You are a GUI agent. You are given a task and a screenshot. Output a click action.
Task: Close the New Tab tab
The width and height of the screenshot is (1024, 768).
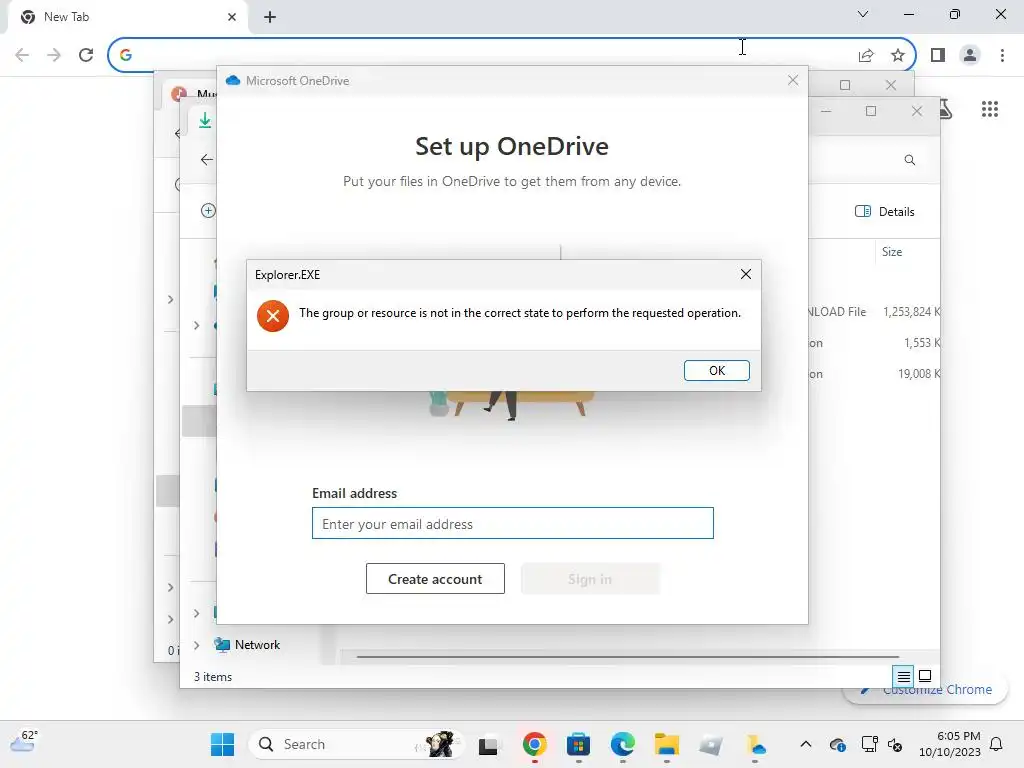point(232,17)
